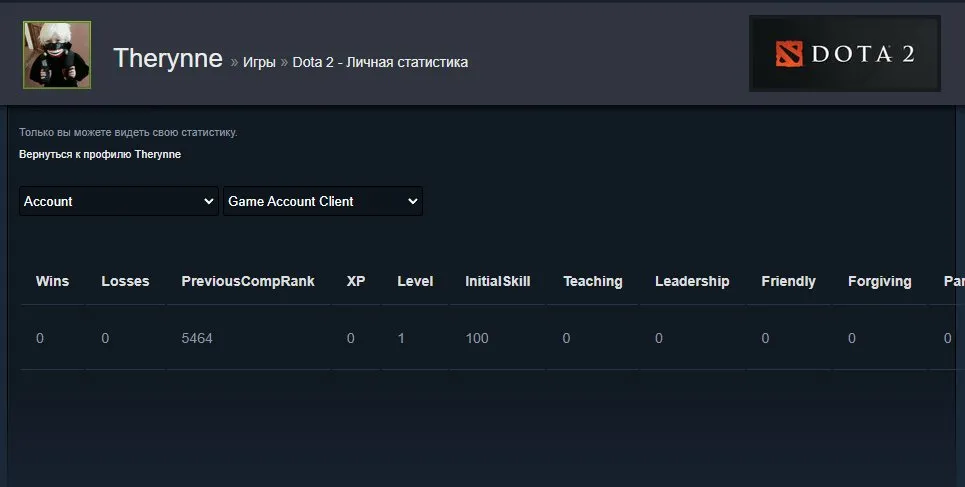The image size is (965, 487).
Task: Select the Level value 1
Action: (x=401, y=338)
